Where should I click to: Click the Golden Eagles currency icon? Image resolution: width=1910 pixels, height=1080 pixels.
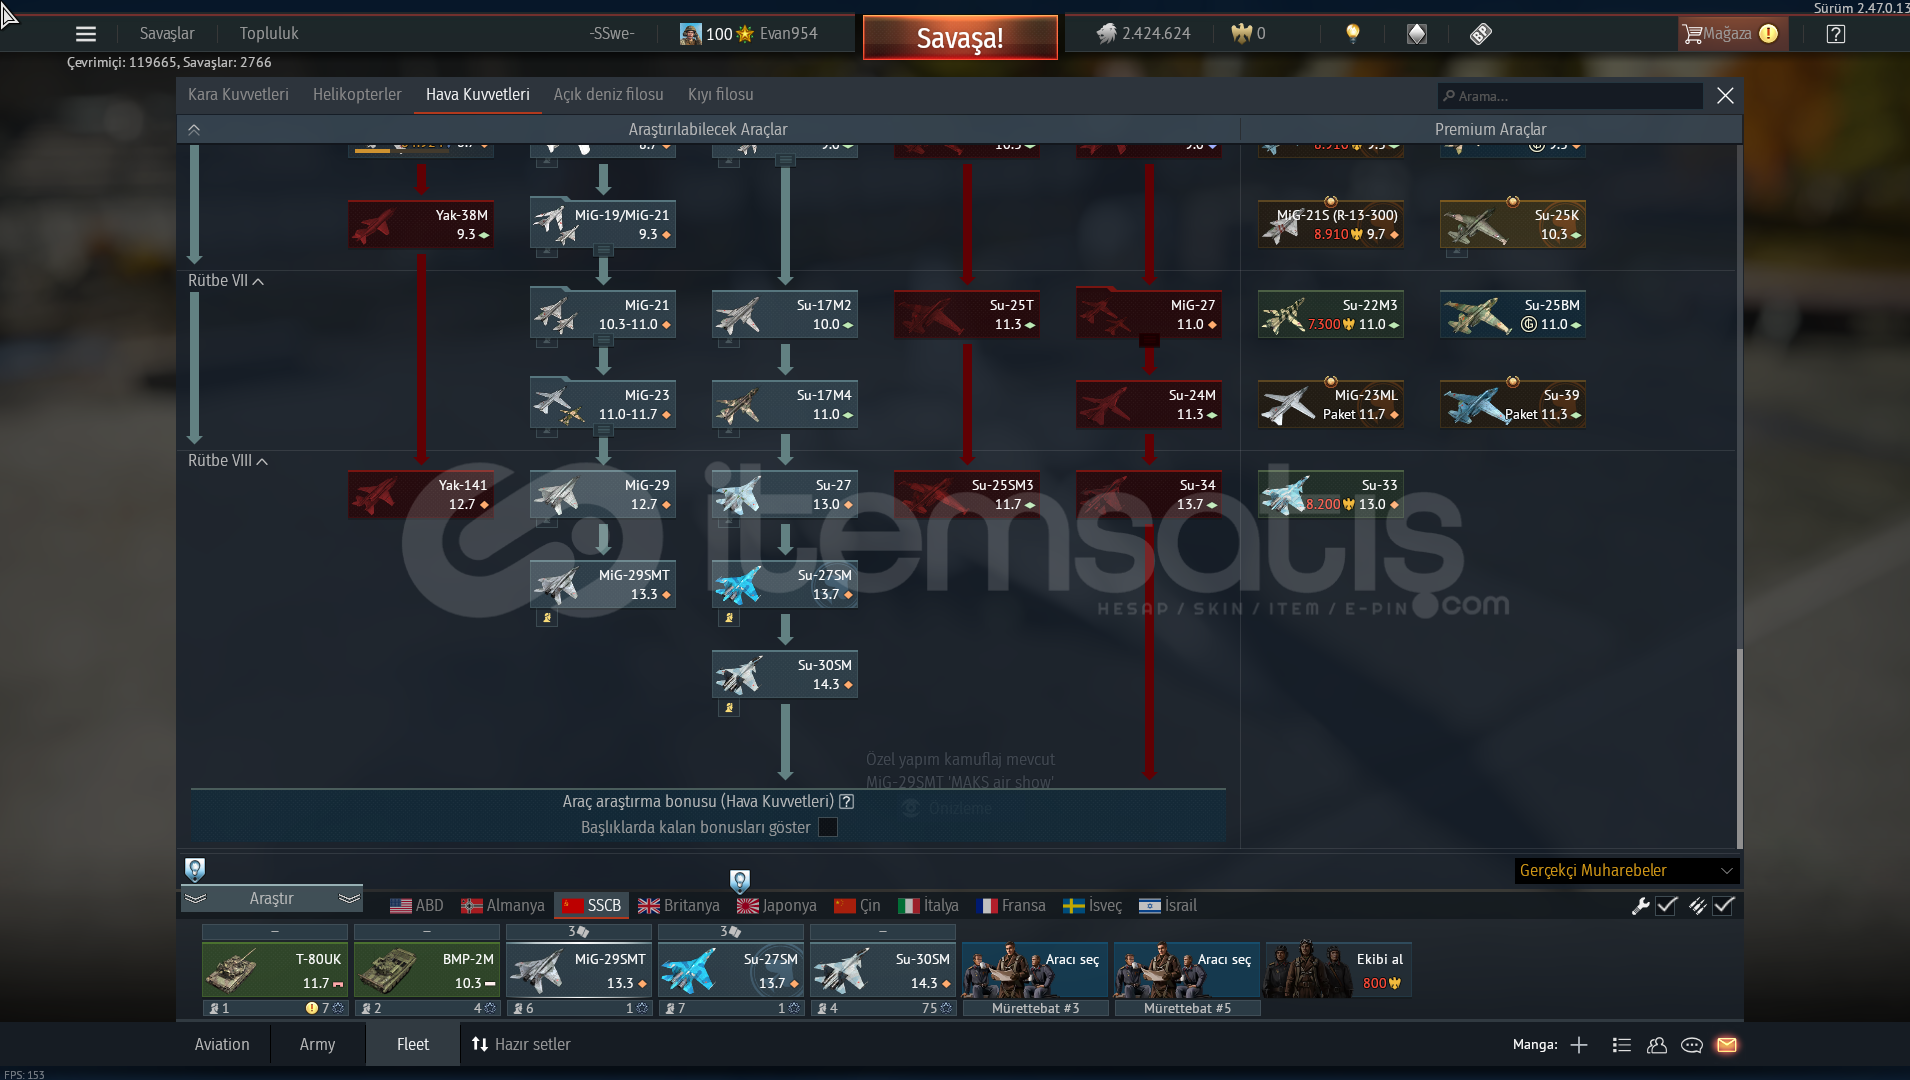(1241, 34)
